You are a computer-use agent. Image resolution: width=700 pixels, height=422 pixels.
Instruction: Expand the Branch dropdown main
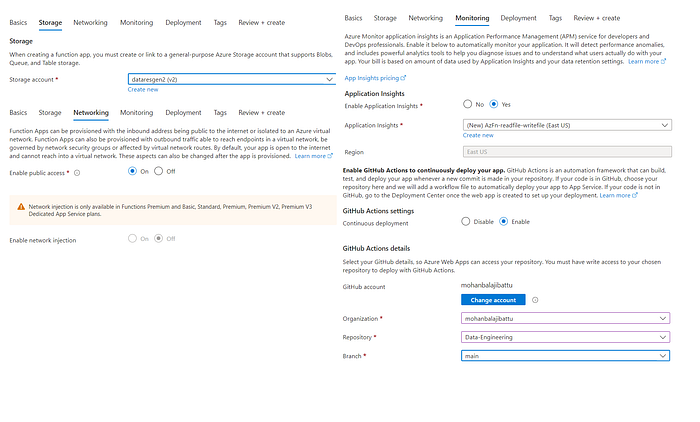565,356
